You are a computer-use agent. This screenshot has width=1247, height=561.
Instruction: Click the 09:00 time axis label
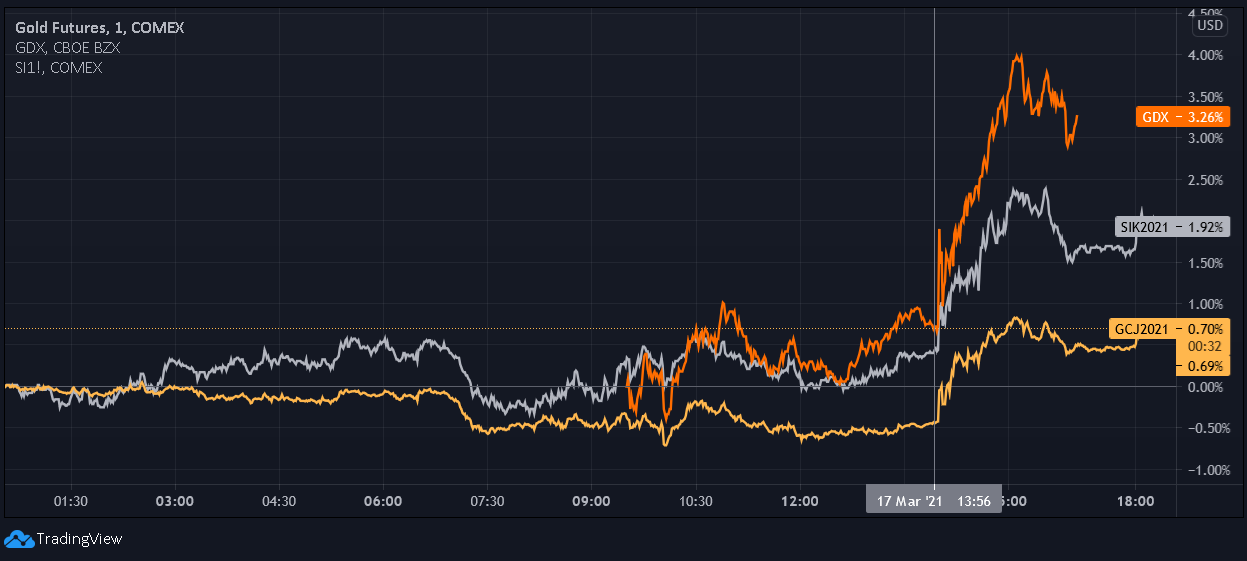pyautogui.click(x=592, y=500)
